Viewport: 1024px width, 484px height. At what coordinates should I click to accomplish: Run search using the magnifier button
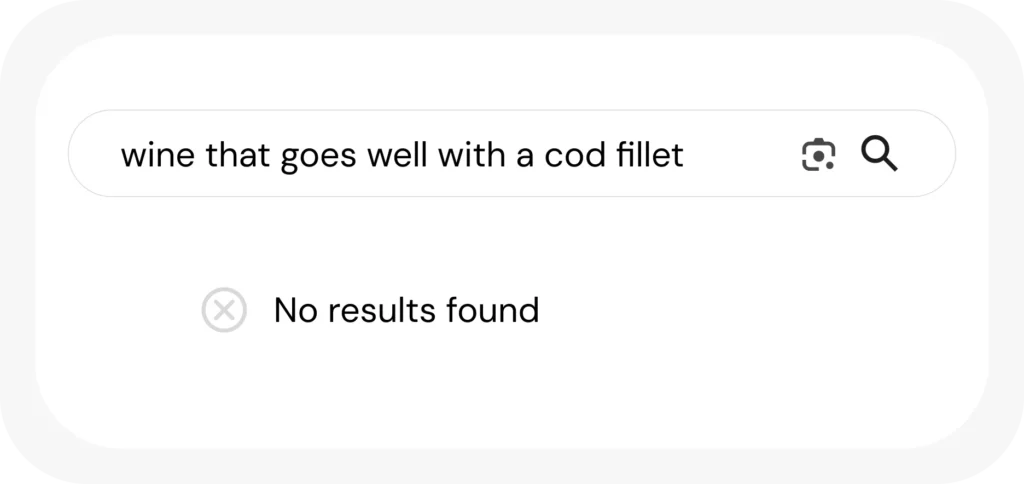tap(879, 154)
